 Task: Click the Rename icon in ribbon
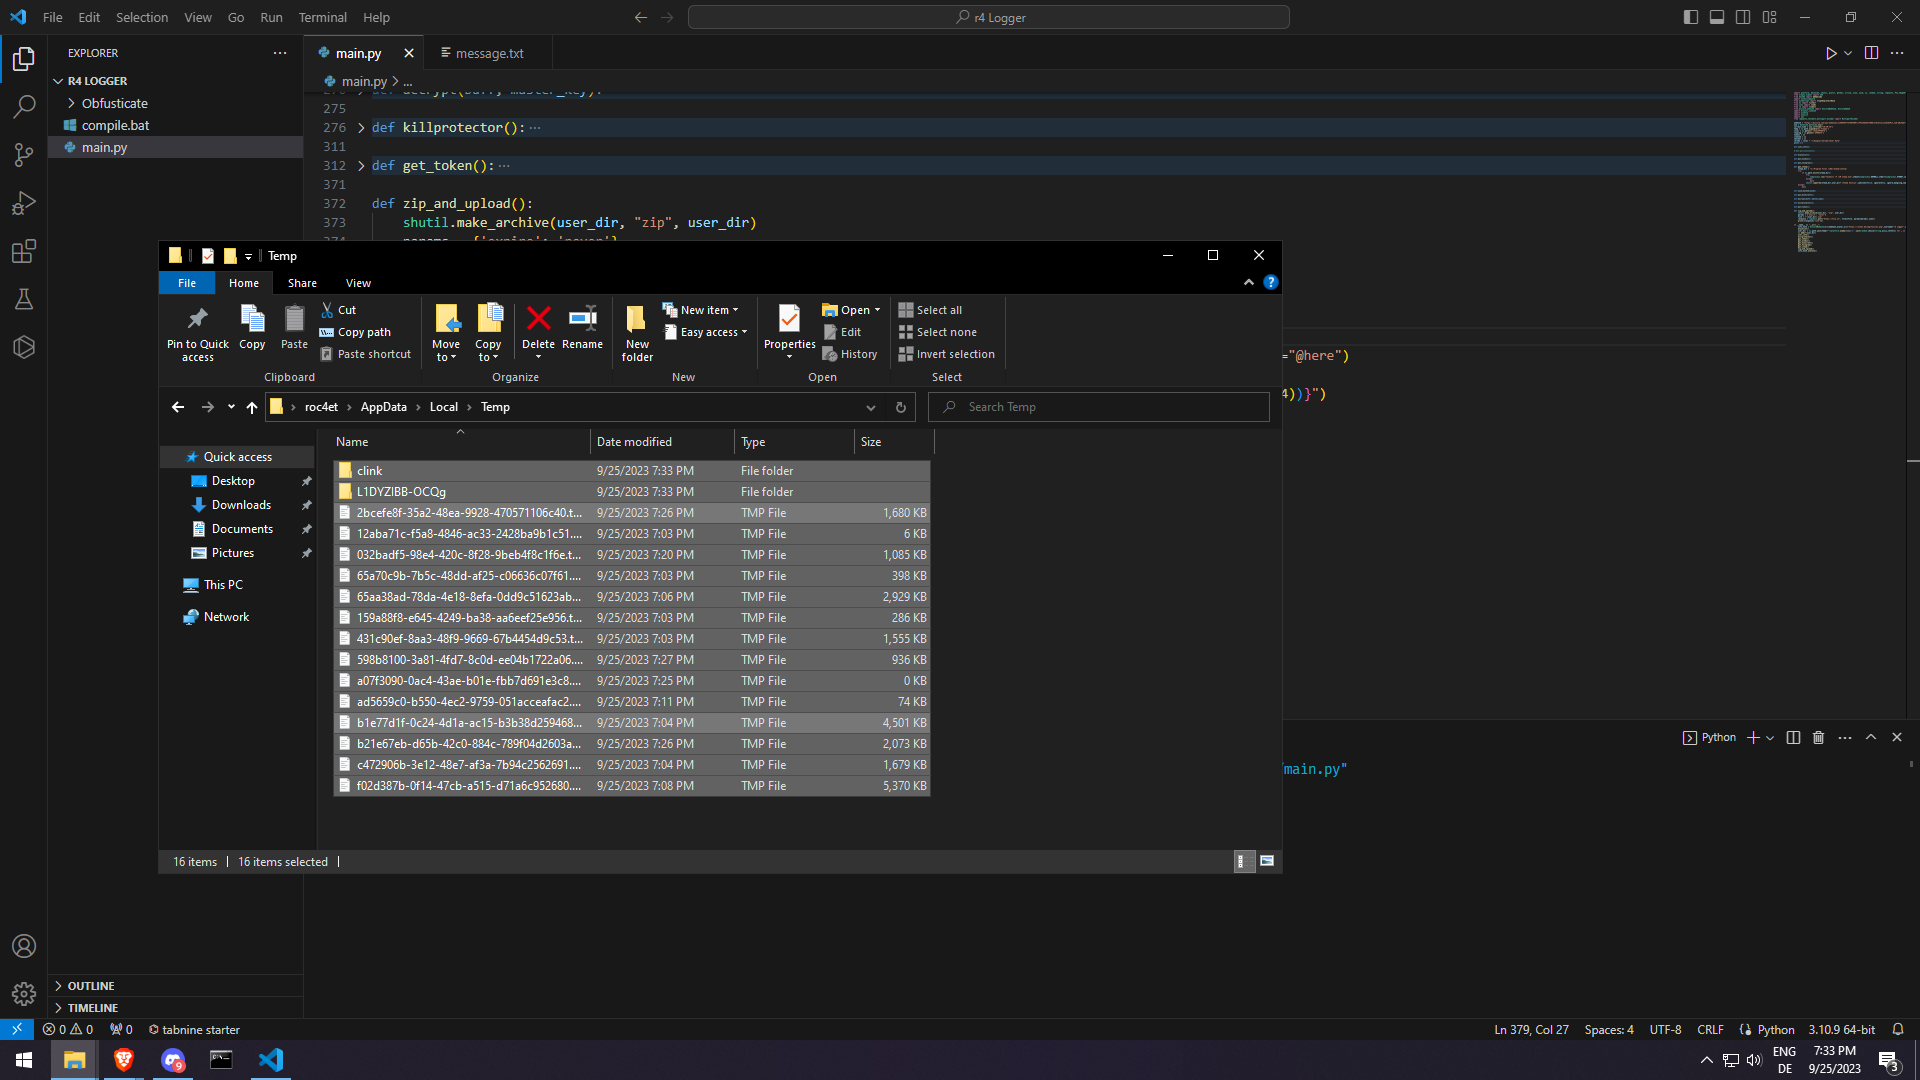(582, 319)
